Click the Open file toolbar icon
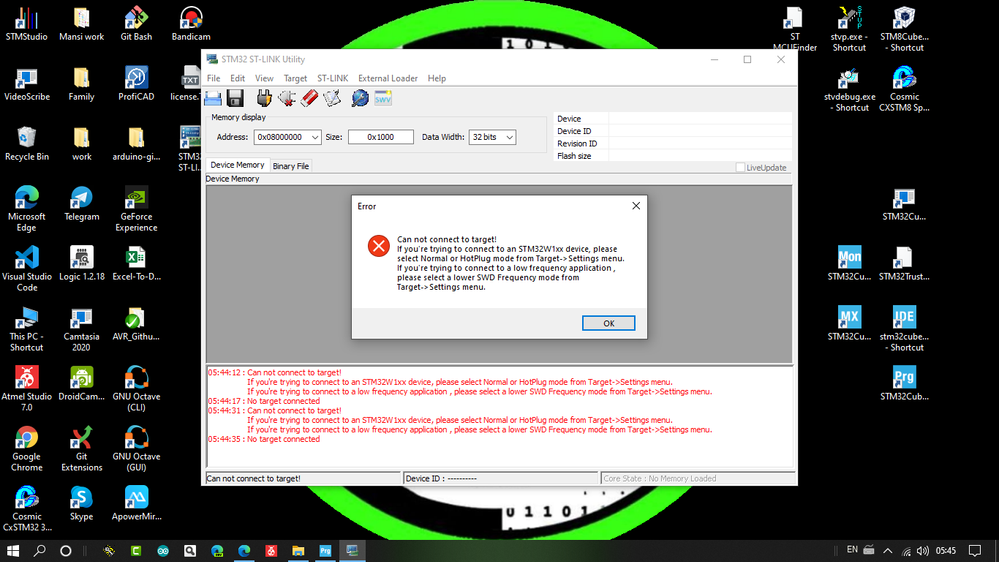Screen dimensions: 999x562 point(213,98)
